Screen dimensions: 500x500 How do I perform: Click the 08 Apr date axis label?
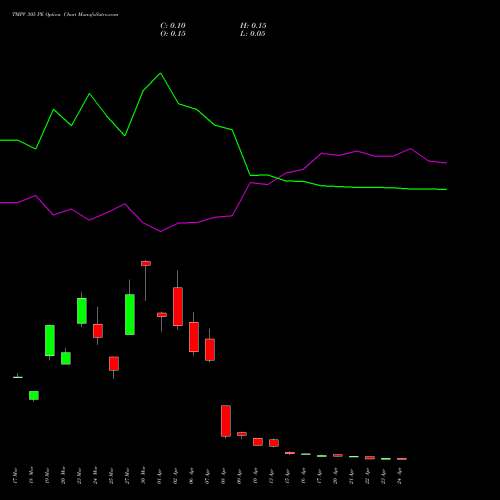coord(223,476)
